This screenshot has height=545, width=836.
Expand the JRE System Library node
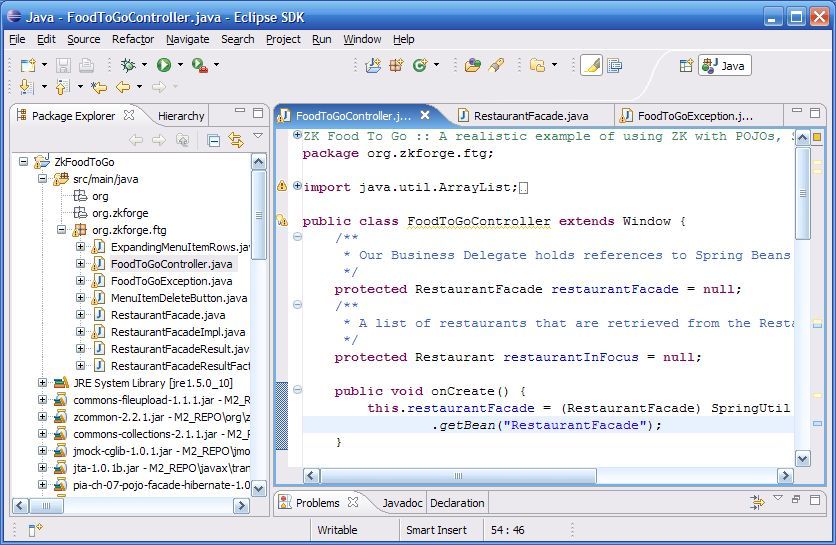(43, 383)
